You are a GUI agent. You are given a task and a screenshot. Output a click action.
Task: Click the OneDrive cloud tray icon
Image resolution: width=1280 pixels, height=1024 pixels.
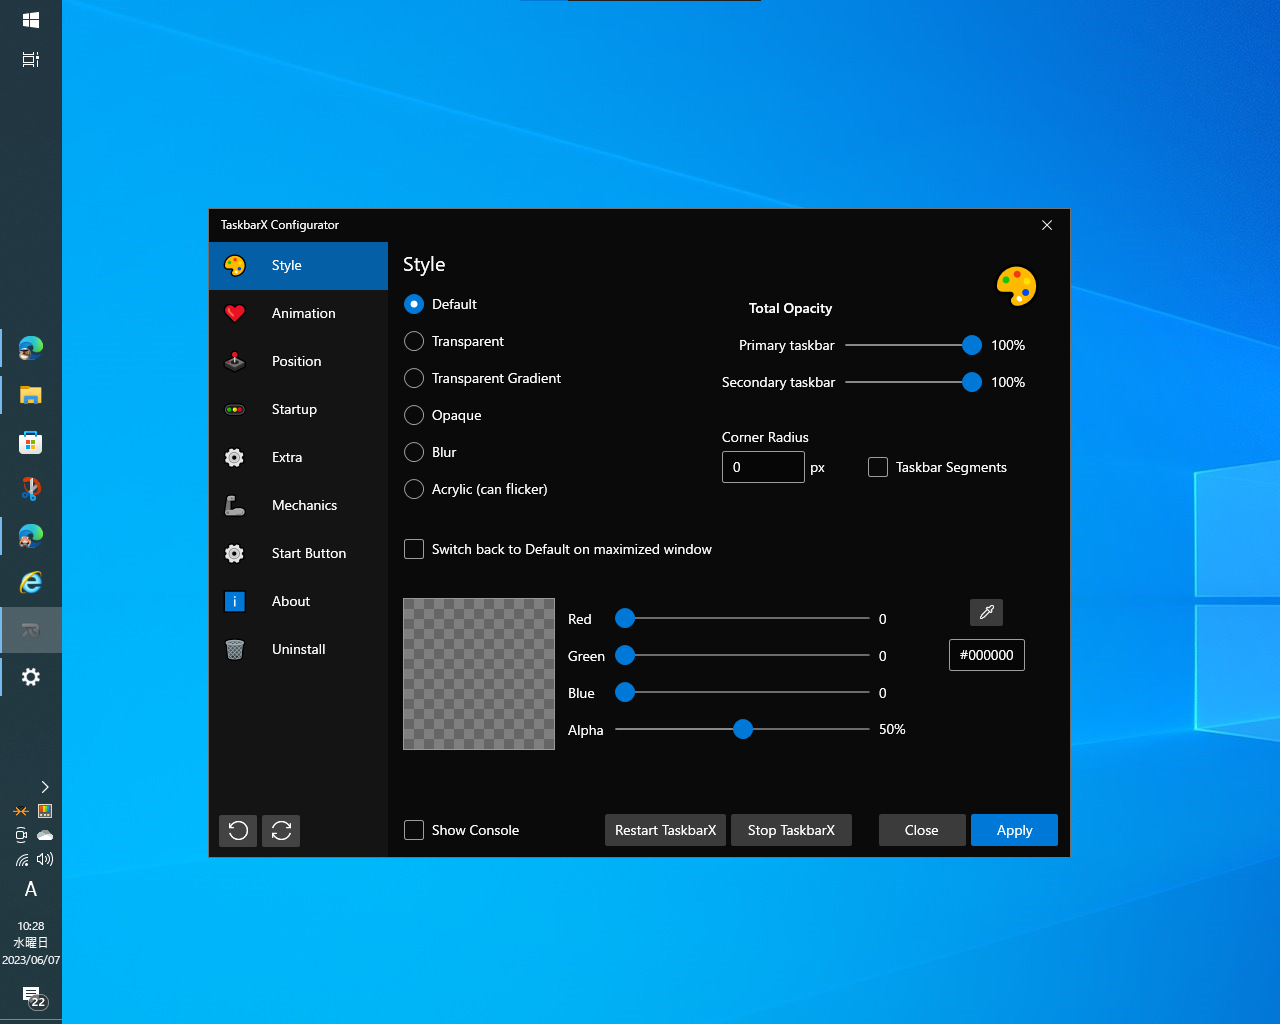coord(44,835)
